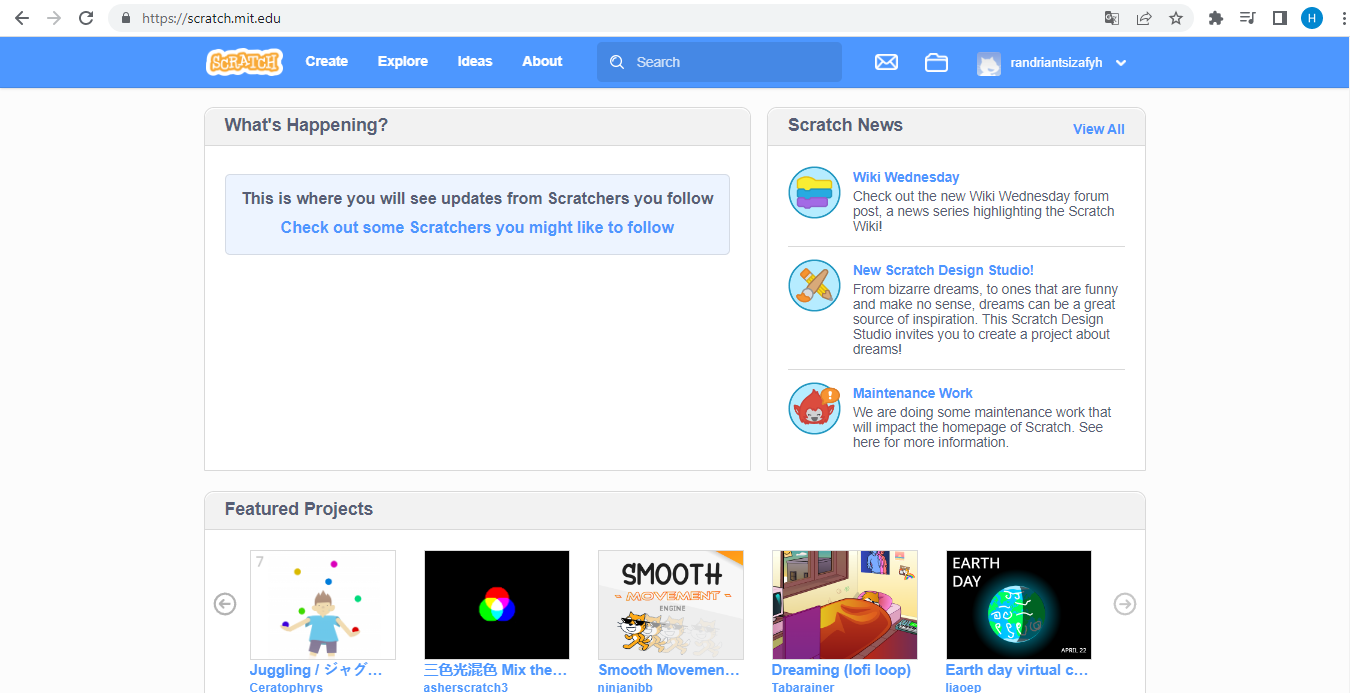
Task: Click the browser address bar URL
Action: 211,18
